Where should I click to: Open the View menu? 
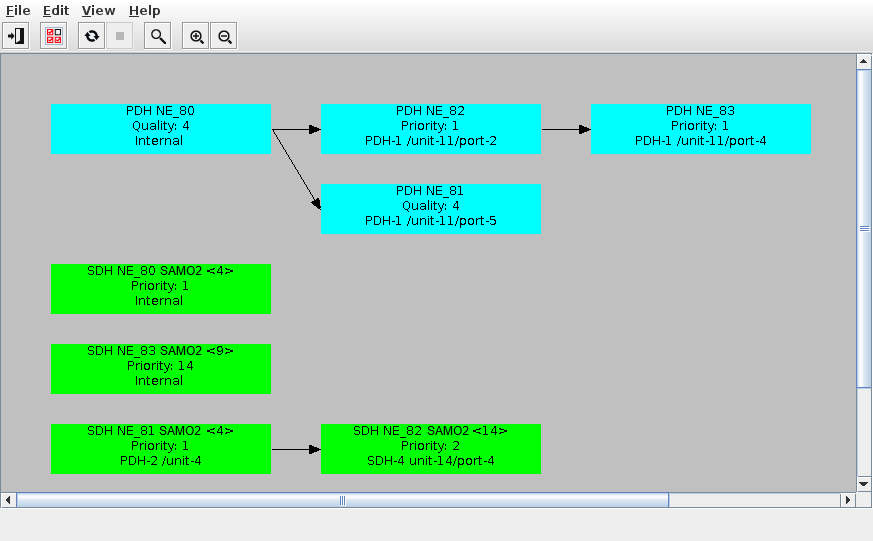(98, 10)
